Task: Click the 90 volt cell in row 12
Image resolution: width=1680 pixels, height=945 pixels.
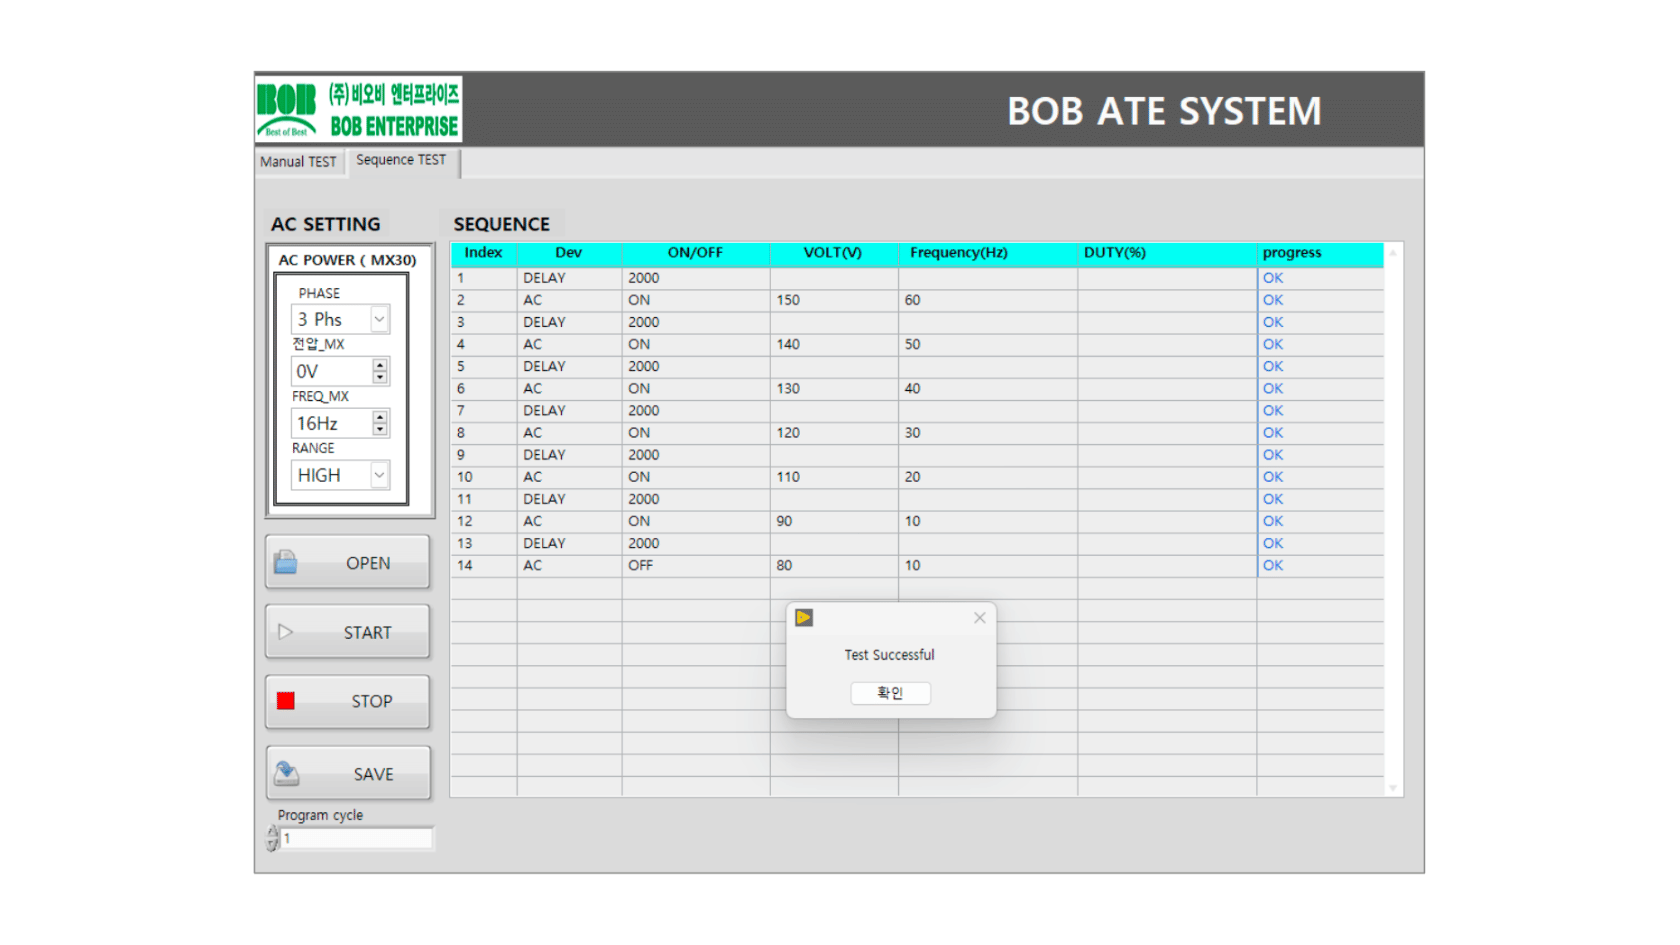Action: 834,521
